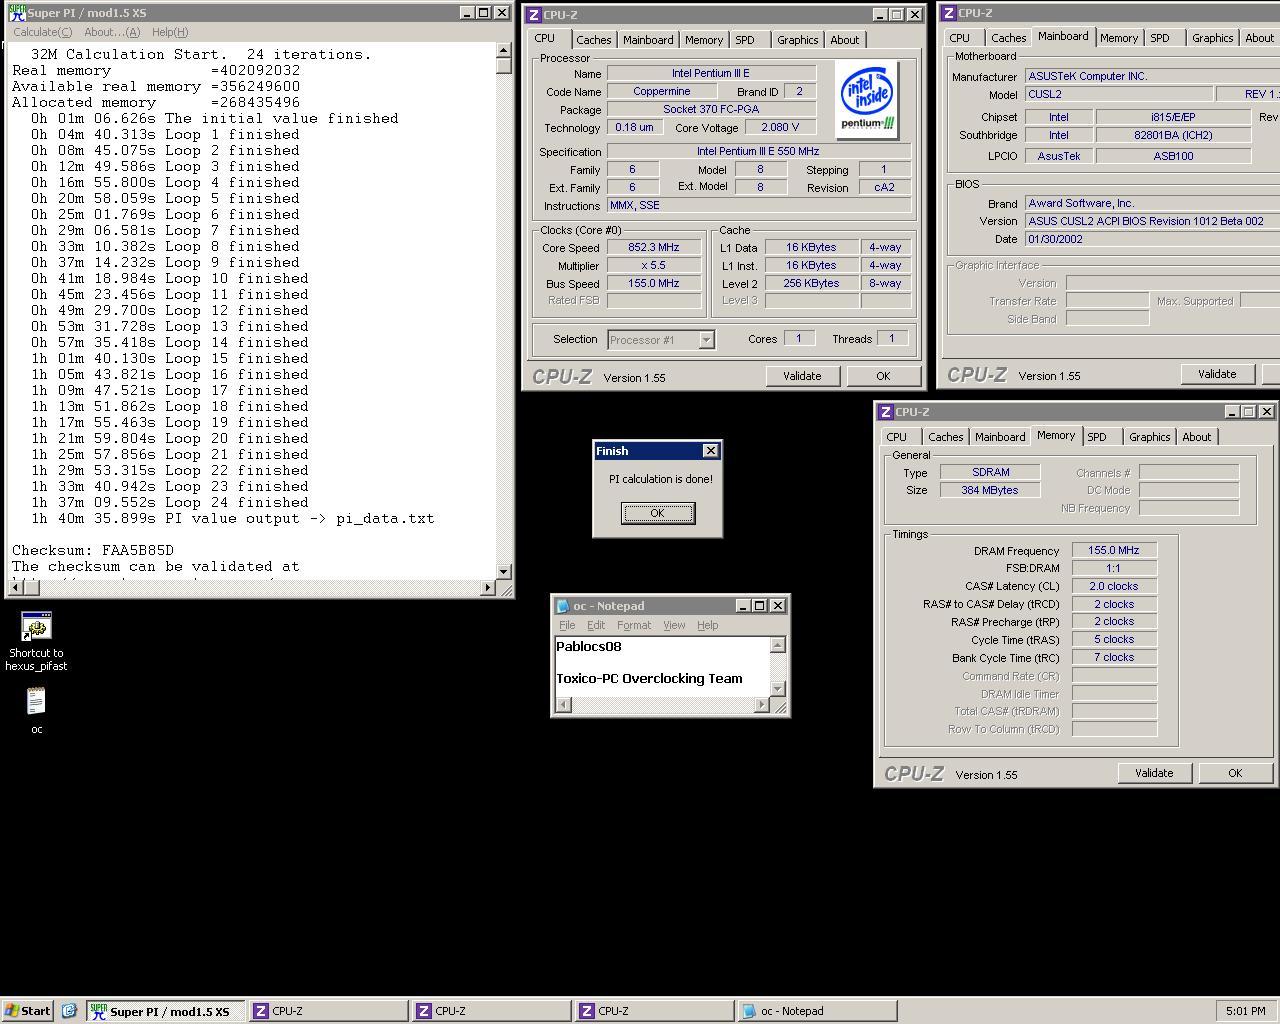Open Notepad View menu
Screen dimensions: 1280x1024
pyautogui.click(x=674, y=625)
